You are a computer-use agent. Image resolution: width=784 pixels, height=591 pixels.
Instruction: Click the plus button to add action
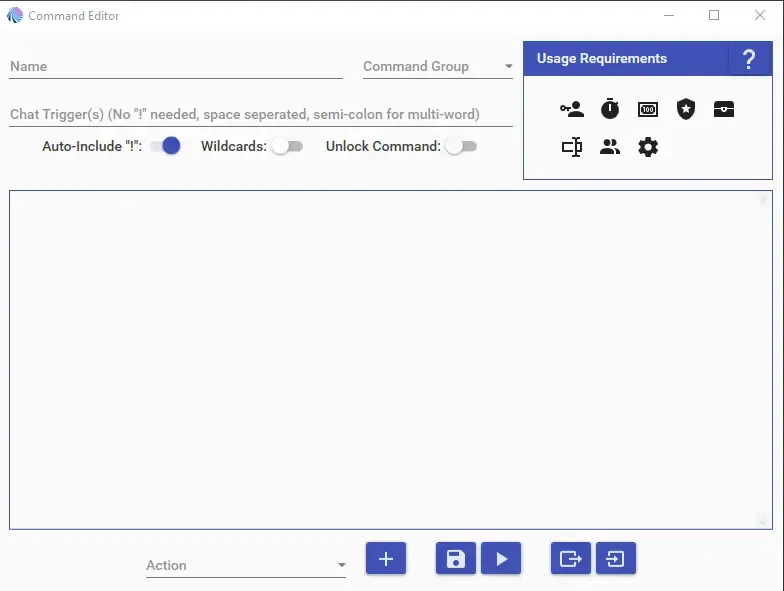[386, 559]
